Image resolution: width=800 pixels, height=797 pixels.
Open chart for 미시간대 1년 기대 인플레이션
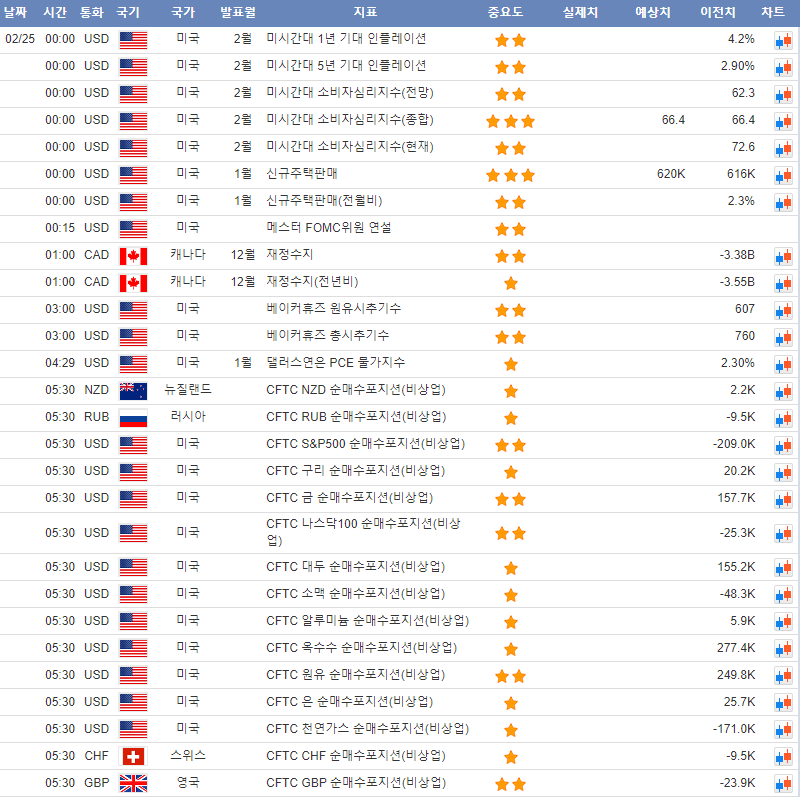pos(782,40)
